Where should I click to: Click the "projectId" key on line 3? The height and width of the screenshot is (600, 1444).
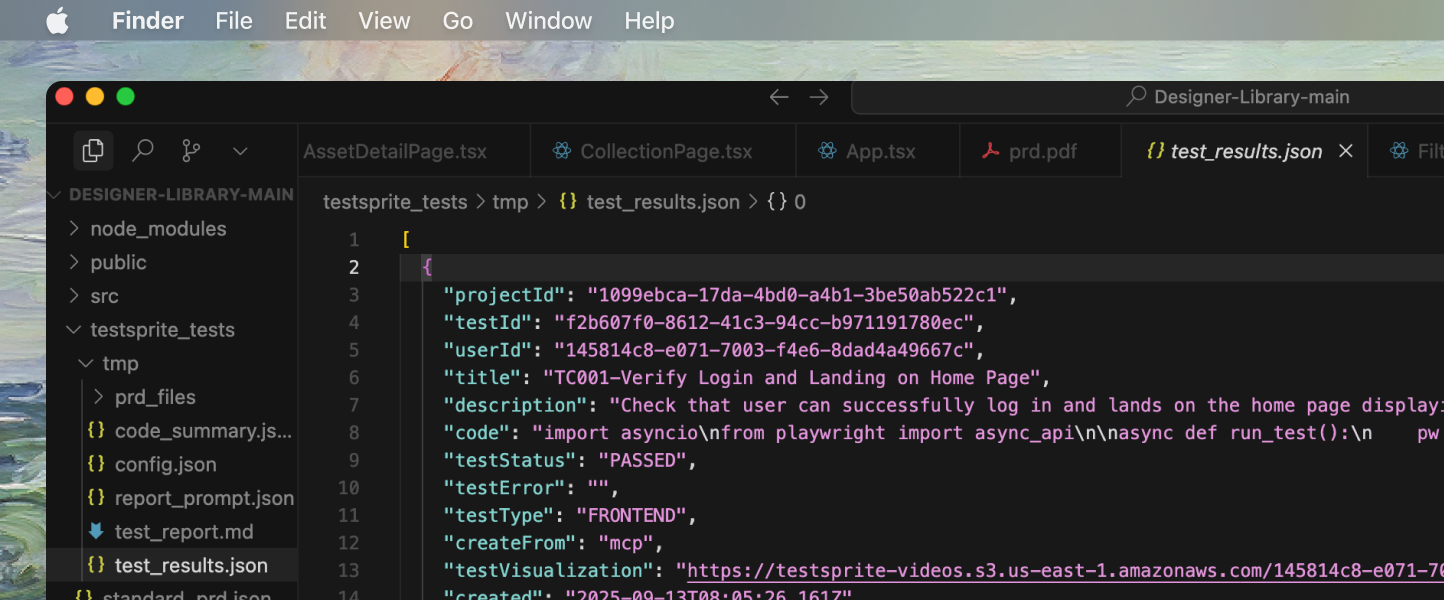504,295
